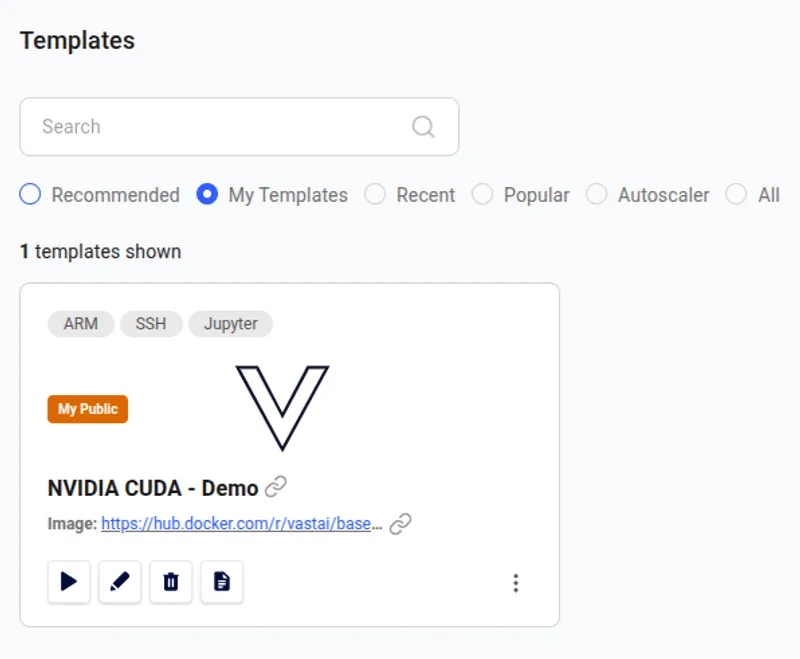Open the three-dot overflow menu on the template

[x=516, y=582]
